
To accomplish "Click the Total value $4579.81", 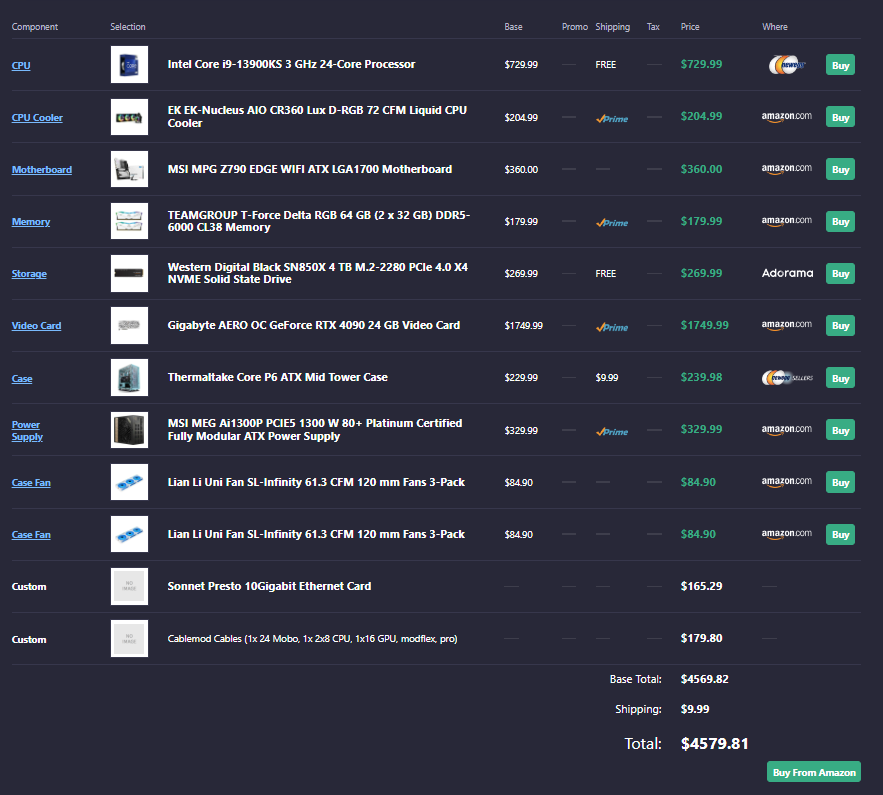I will coord(715,744).
